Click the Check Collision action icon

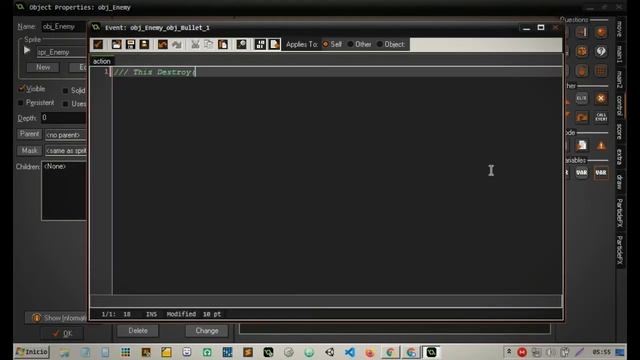(582, 32)
